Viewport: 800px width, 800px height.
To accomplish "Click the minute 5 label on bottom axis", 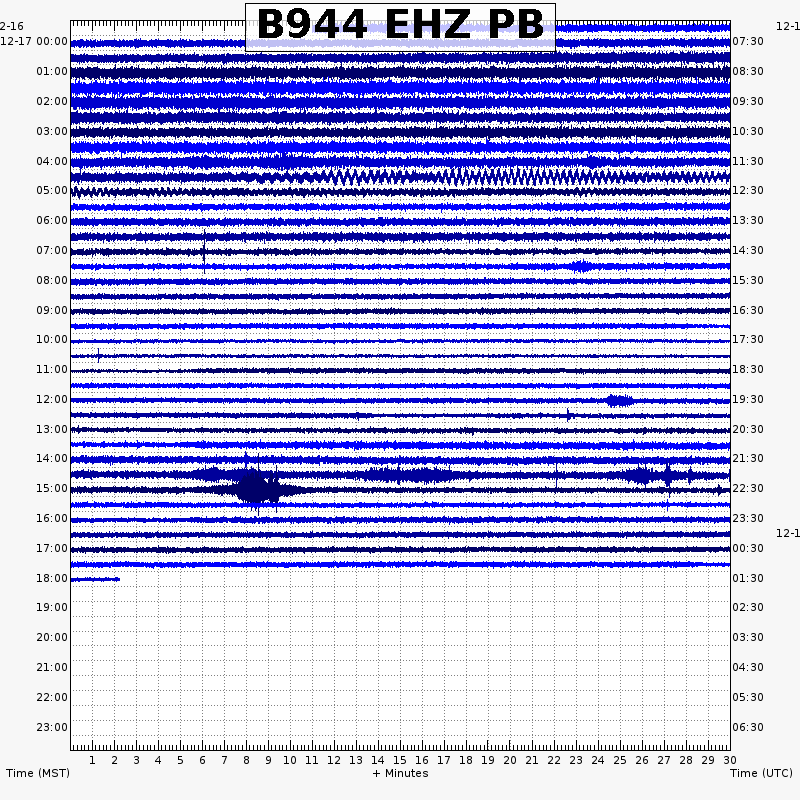I will (180, 760).
